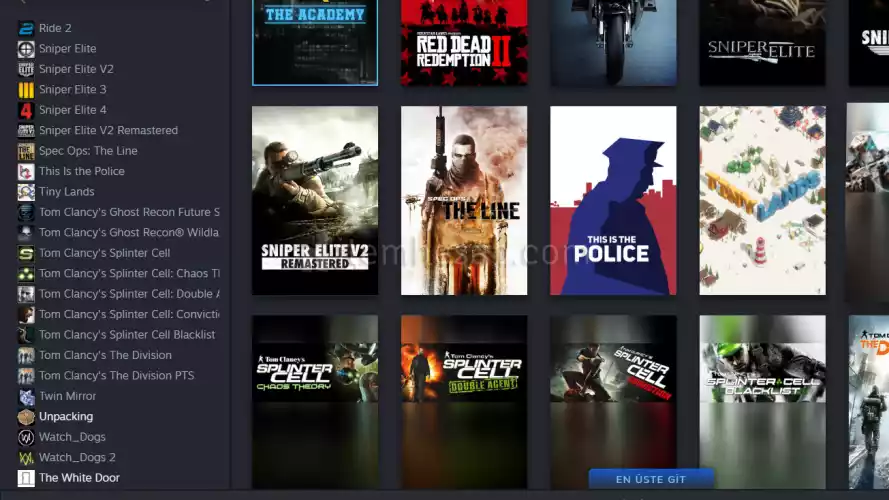Viewport: 889px width, 500px height.
Task: Click the Tiny Lands cover artwork
Action: point(762,201)
